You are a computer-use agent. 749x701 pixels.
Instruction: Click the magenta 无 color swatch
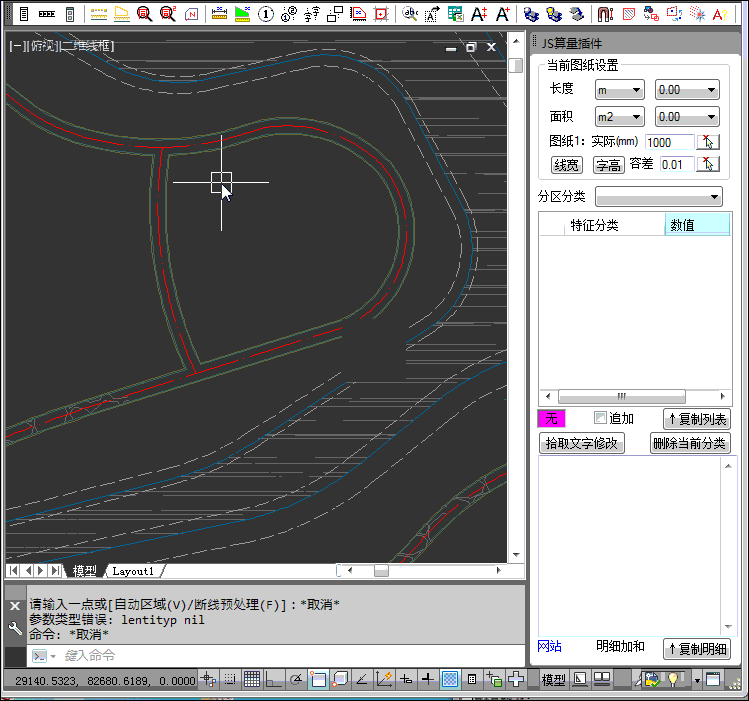coord(552,419)
